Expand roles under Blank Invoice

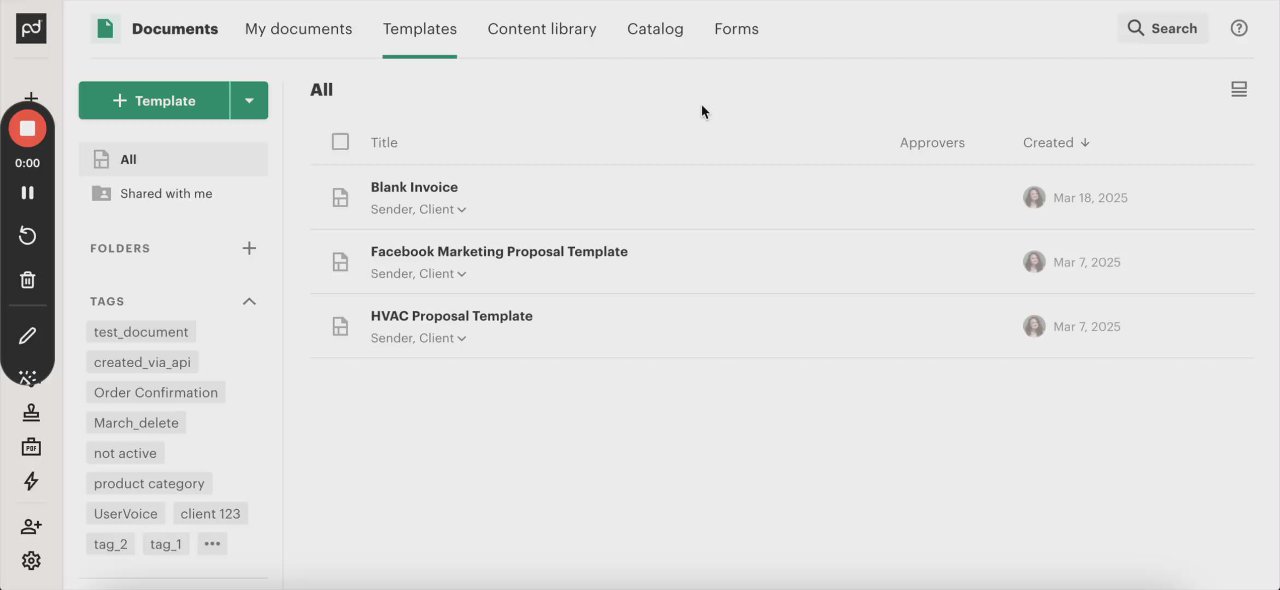tap(461, 210)
